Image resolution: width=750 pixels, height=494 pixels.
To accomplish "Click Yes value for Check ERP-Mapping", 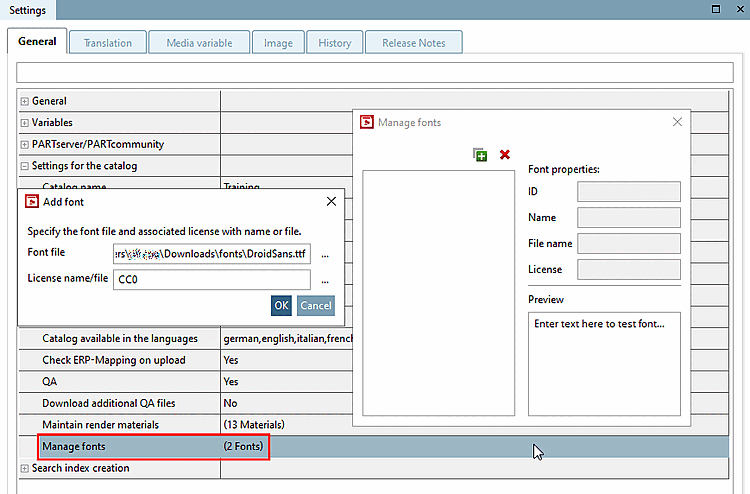I will point(231,360).
